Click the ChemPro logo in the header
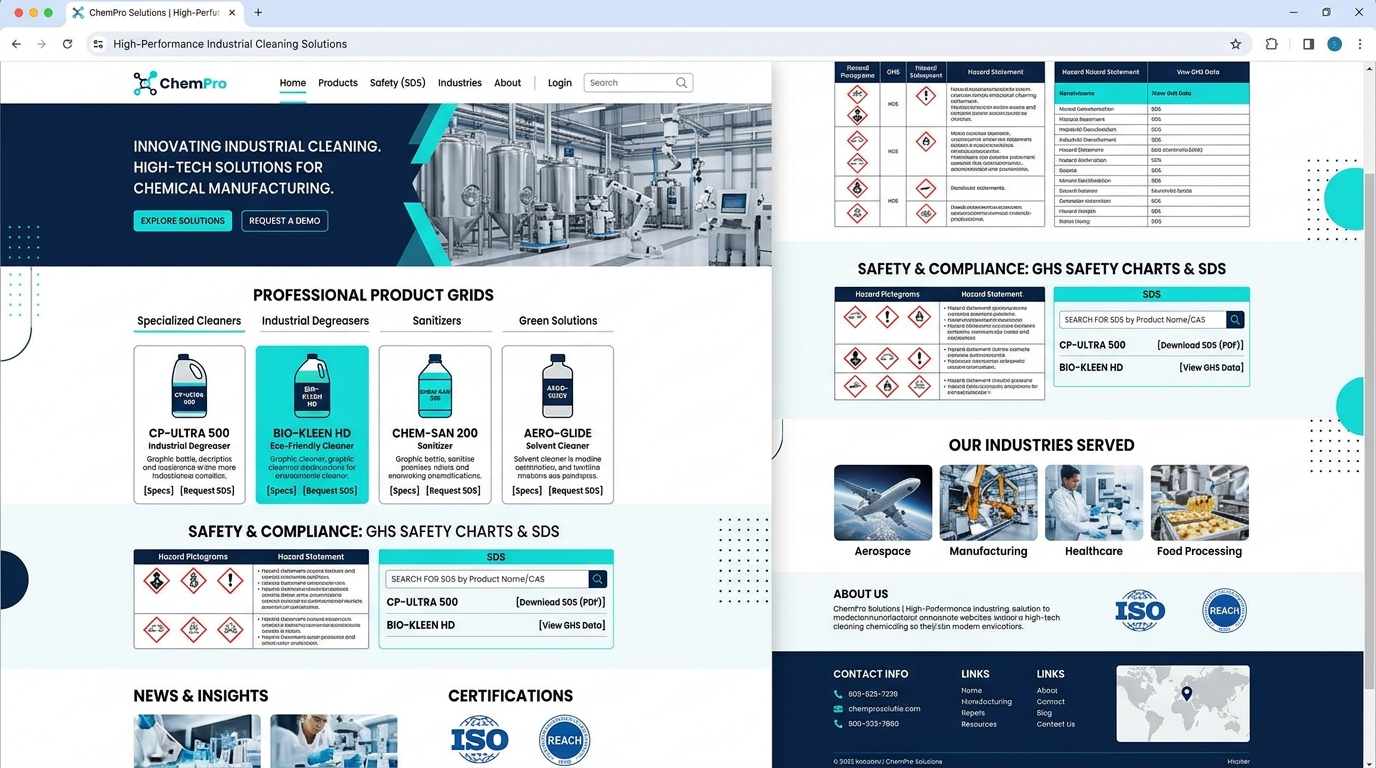The width and height of the screenshot is (1376, 768). (180, 83)
